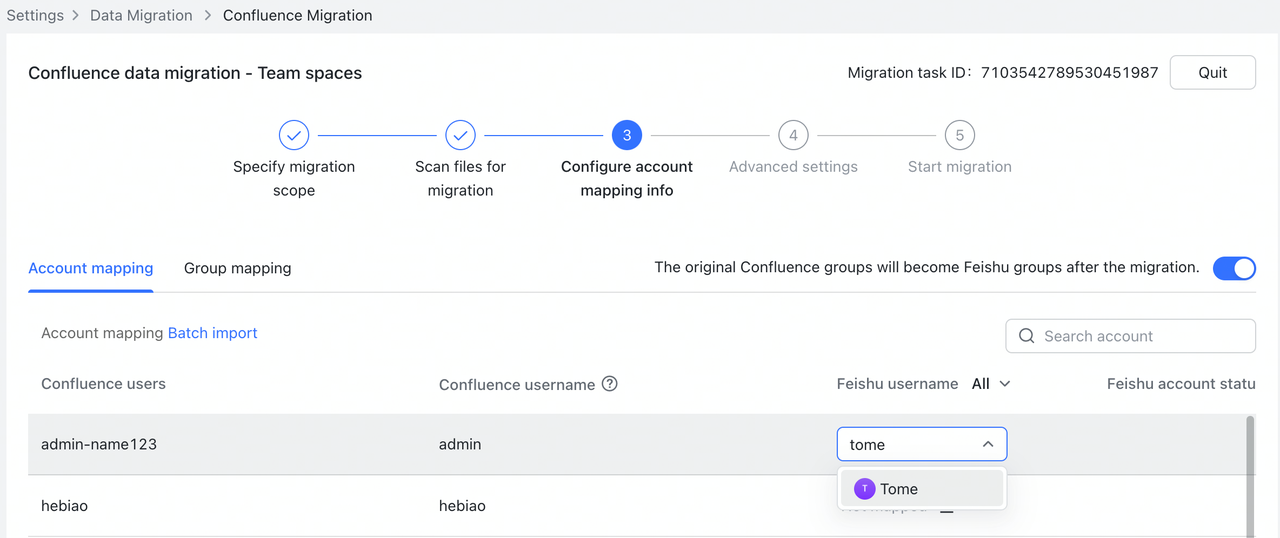Toggle Confluence groups become Feishu groups switch
This screenshot has height=538, width=1280.
[1233, 268]
